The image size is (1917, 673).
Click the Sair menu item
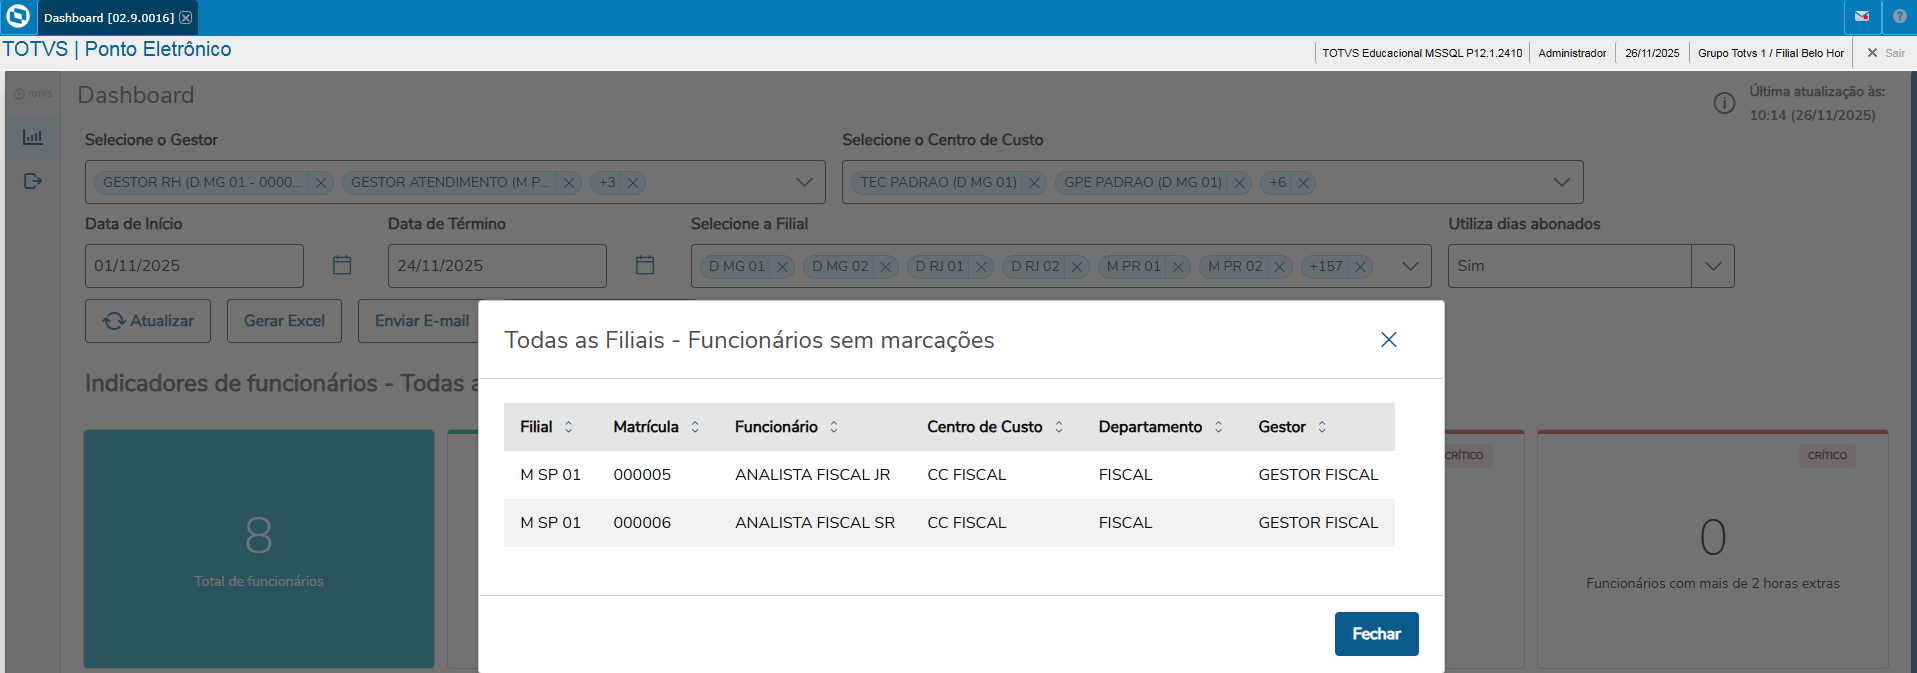[x=1886, y=53]
